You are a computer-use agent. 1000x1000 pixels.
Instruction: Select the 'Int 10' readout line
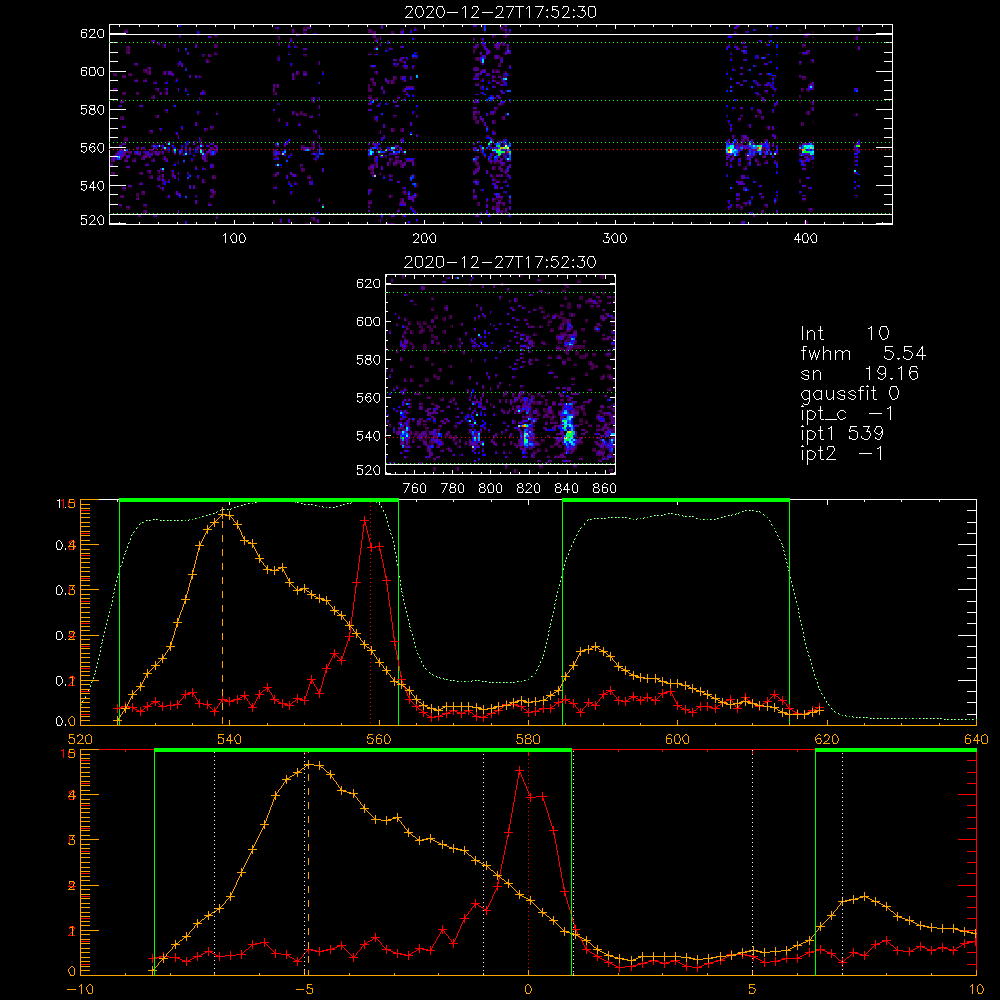(845, 333)
